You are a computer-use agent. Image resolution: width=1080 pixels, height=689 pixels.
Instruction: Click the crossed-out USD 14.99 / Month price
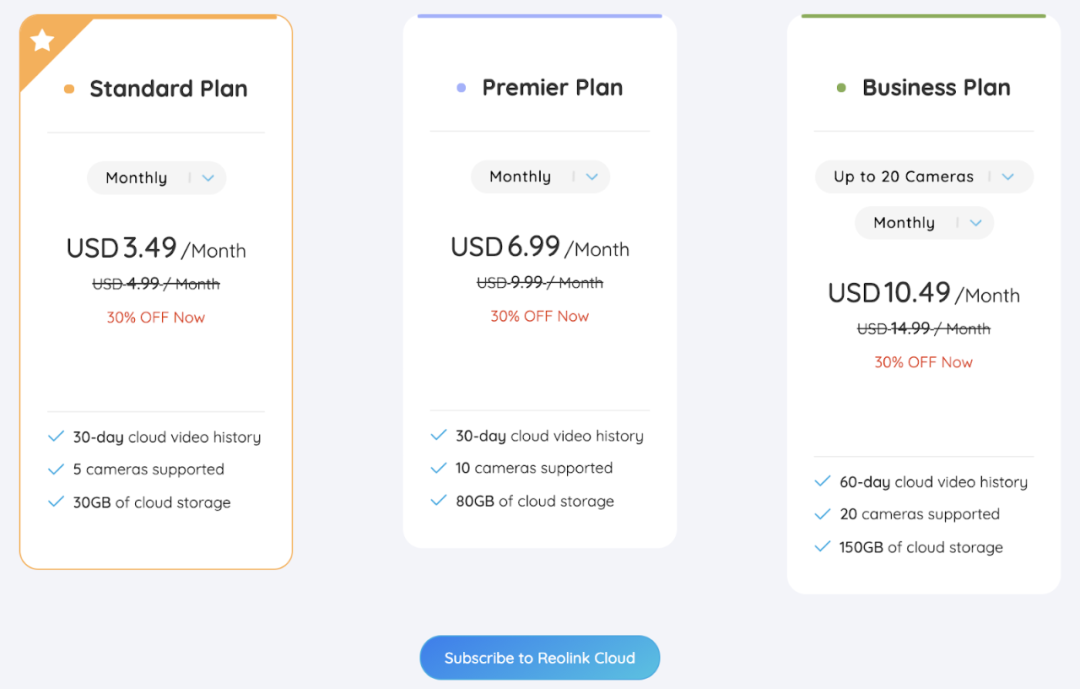point(923,329)
